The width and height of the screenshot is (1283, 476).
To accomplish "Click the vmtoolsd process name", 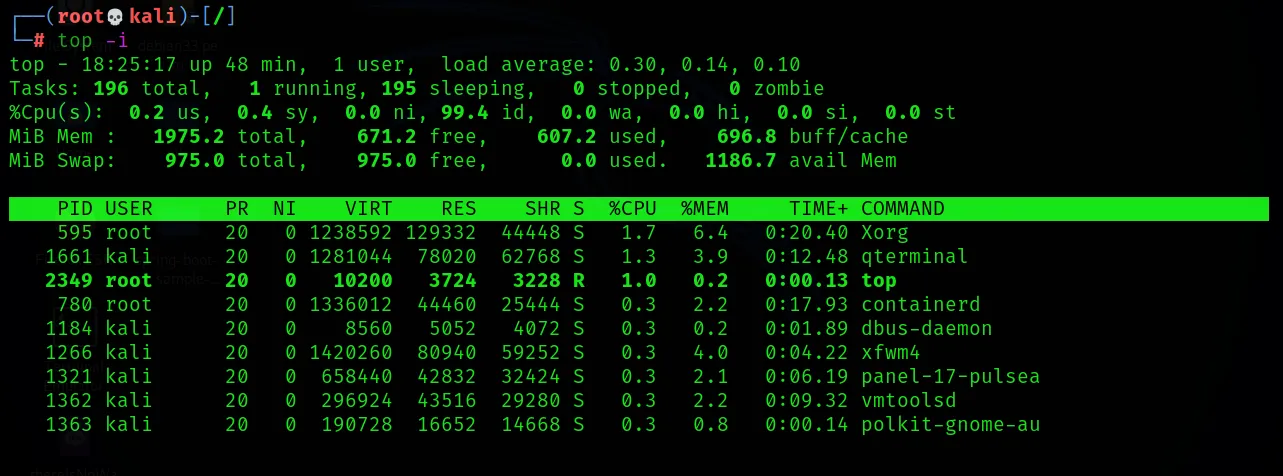I will (x=909, y=400).
